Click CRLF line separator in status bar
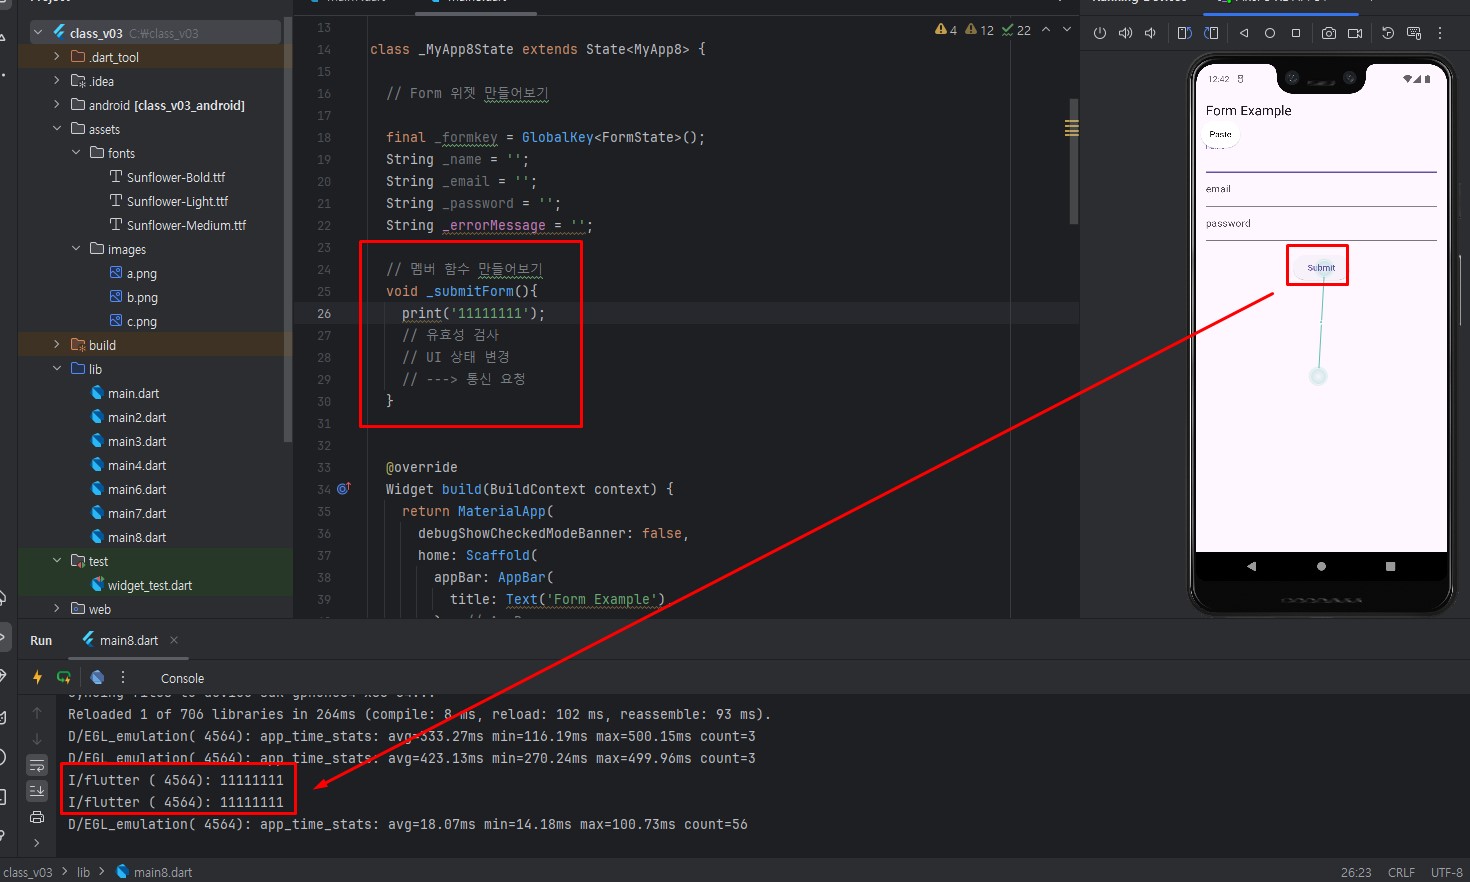1470x882 pixels. [x=1401, y=872]
